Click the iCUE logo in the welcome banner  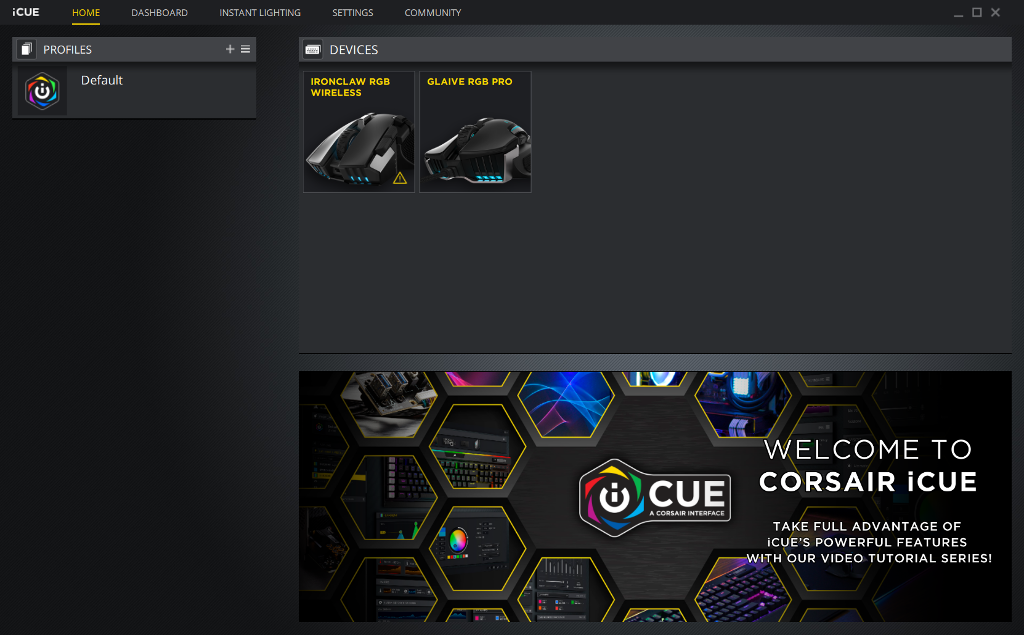655,495
